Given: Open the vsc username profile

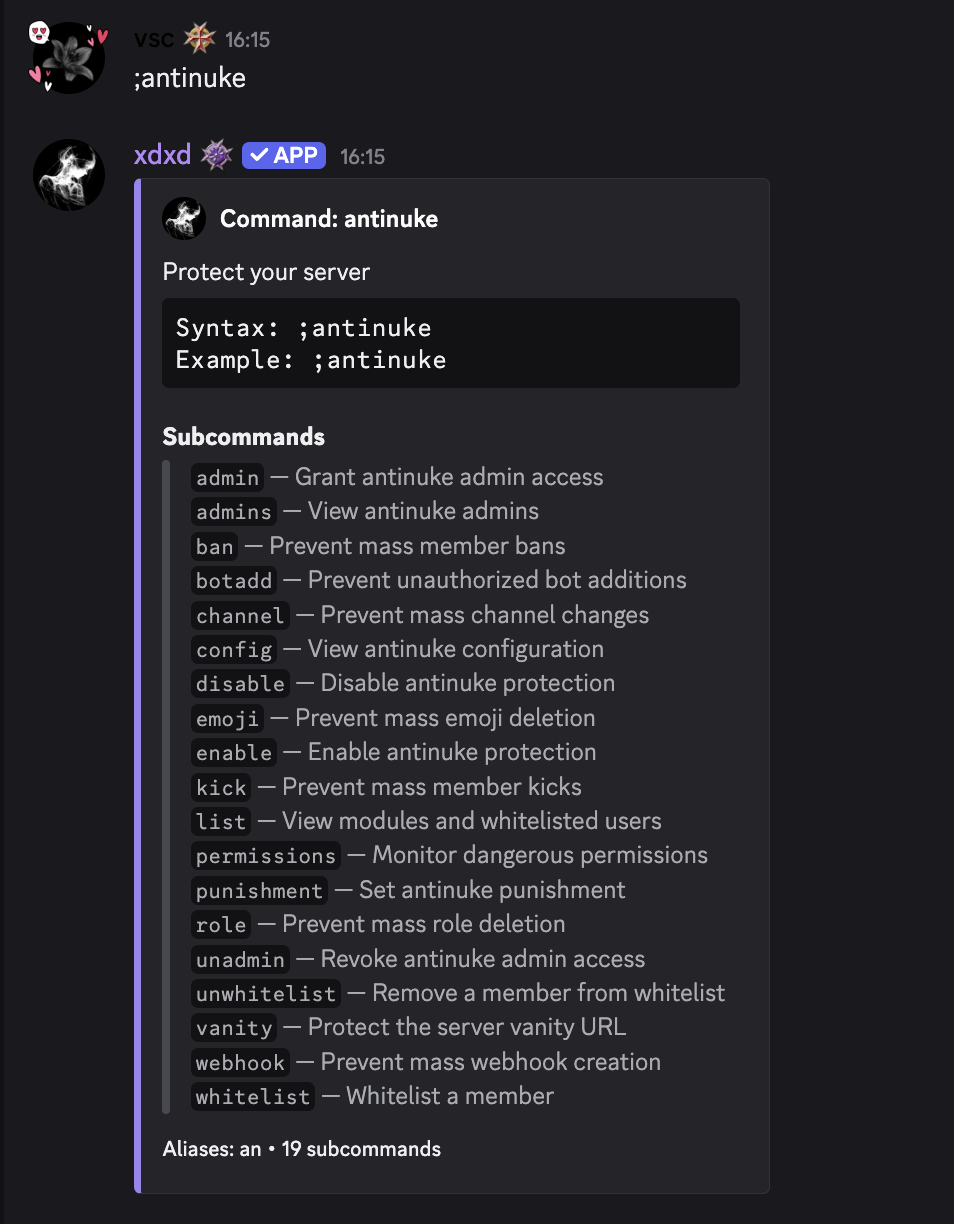Looking at the screenshot, I should click(154, 40).
